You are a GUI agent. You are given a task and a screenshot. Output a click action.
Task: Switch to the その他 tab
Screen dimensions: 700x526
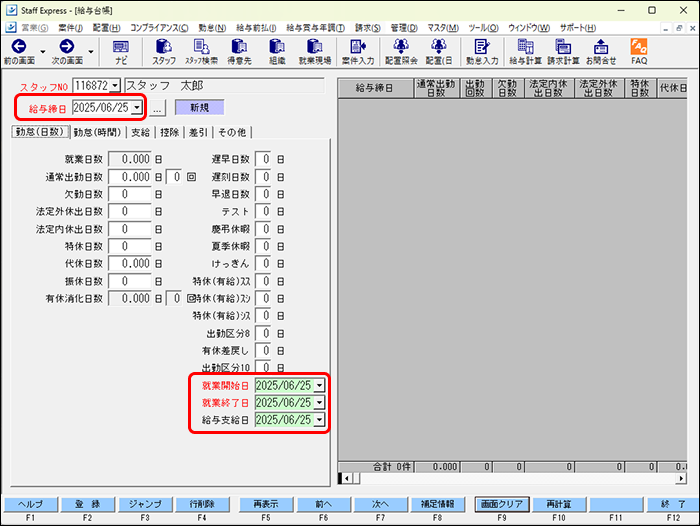click(232, 133)
